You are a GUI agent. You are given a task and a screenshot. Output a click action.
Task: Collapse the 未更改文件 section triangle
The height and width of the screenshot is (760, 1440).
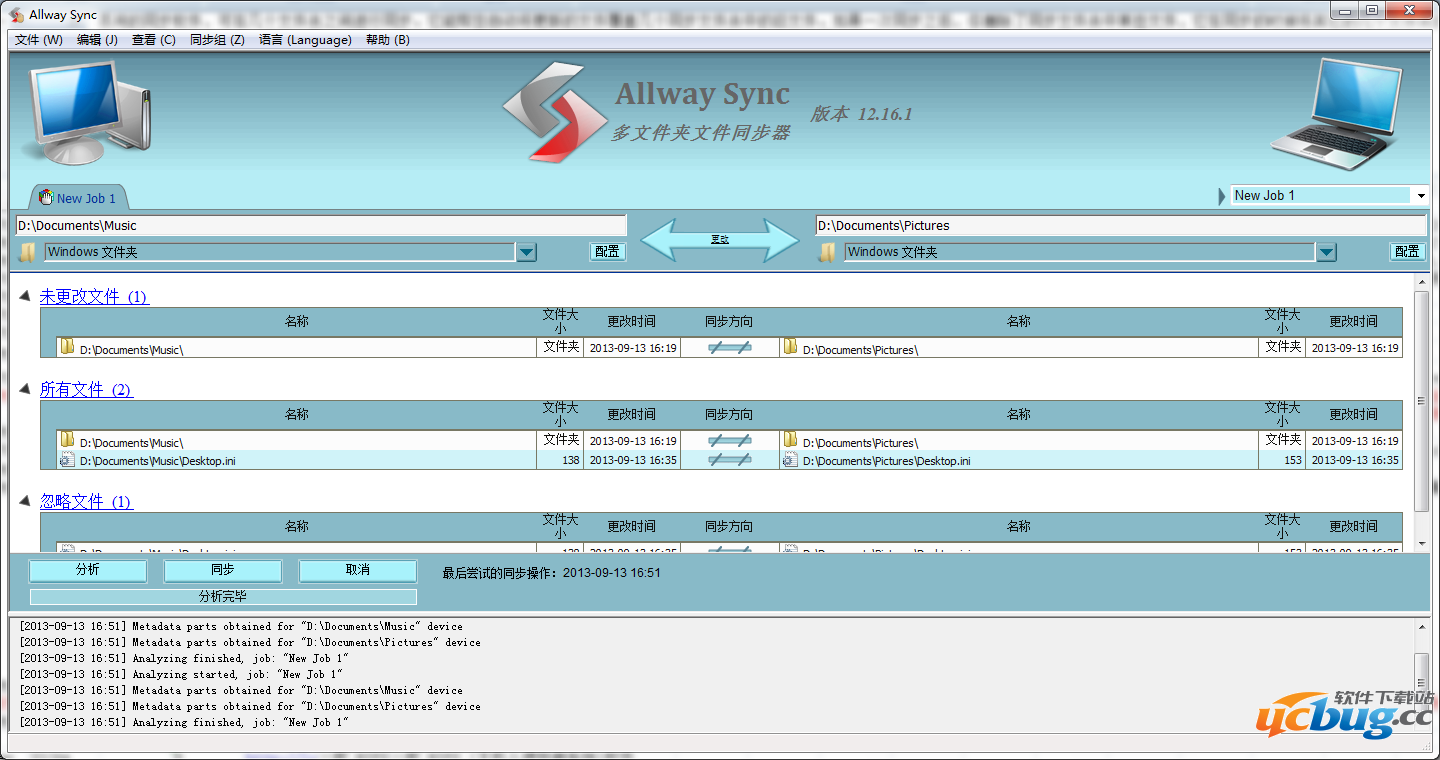[x=24, y=296]
